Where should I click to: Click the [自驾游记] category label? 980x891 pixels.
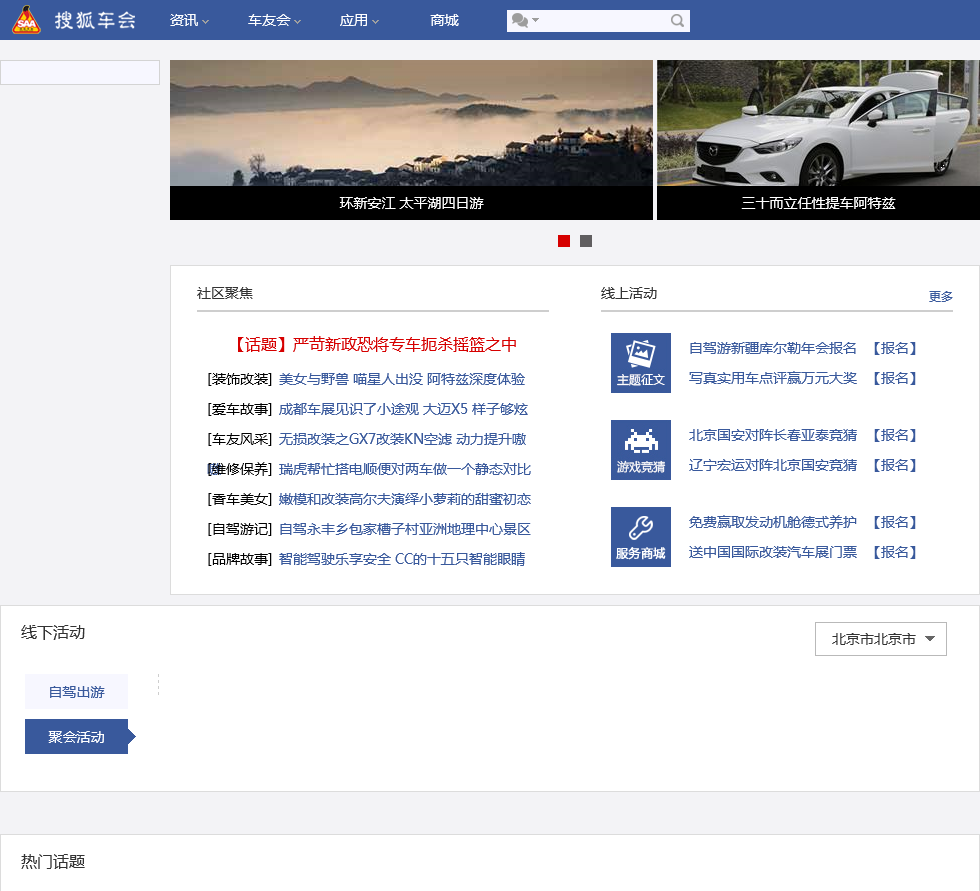click(x=239, y=529)
